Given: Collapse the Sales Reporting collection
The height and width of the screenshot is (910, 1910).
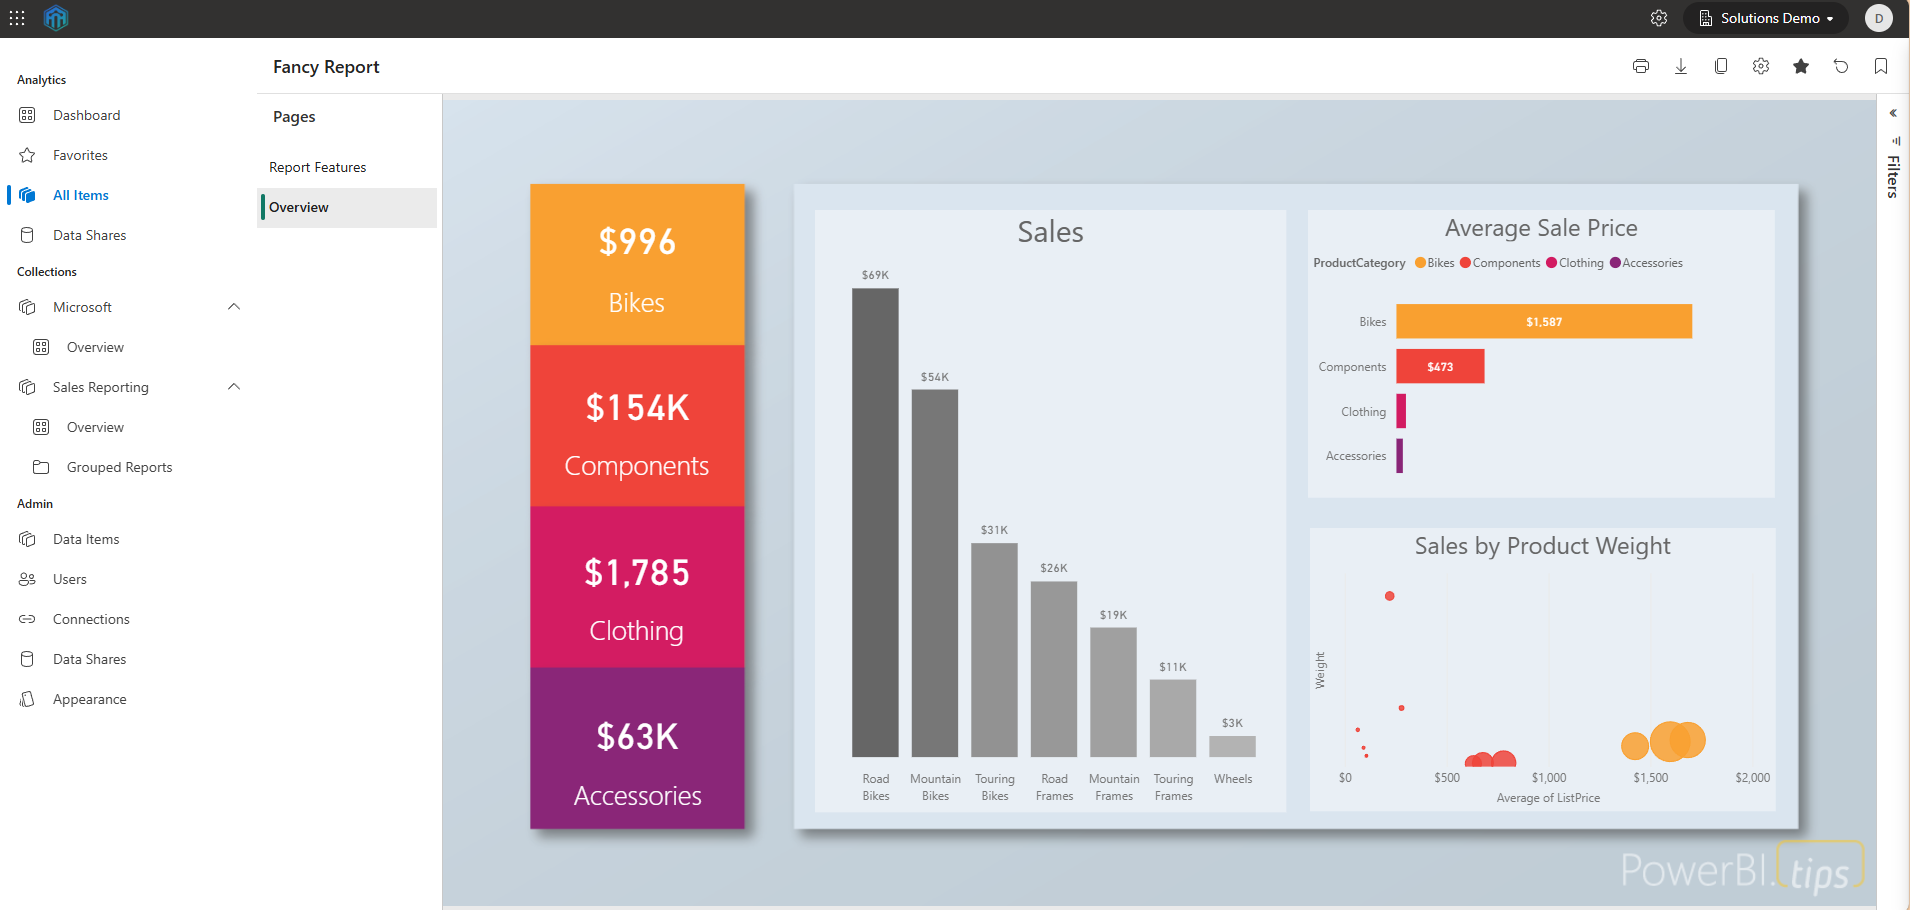Looking at the screenshot, I should 234,387.
